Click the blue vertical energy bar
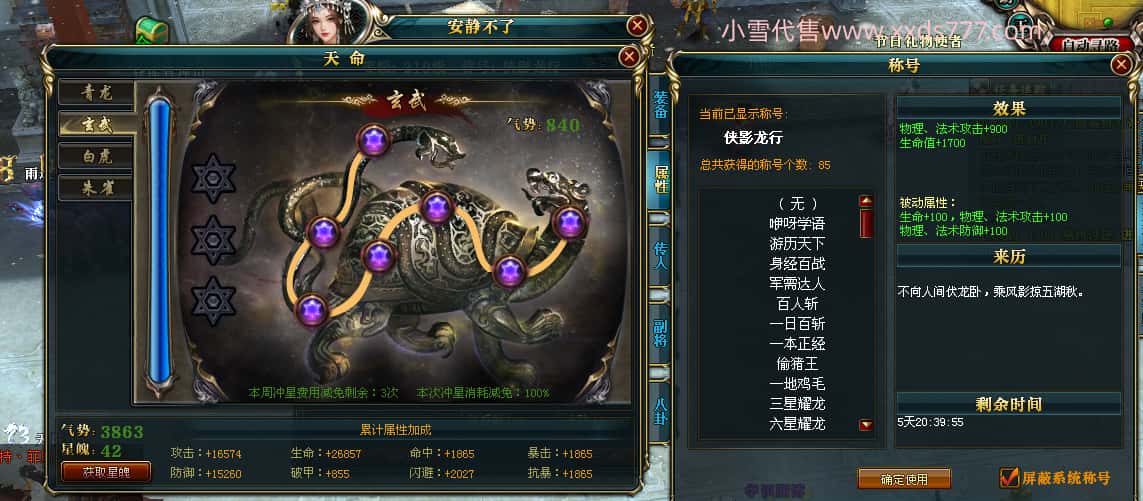This screenshot has width=1143, height=501. pos(160,241)
